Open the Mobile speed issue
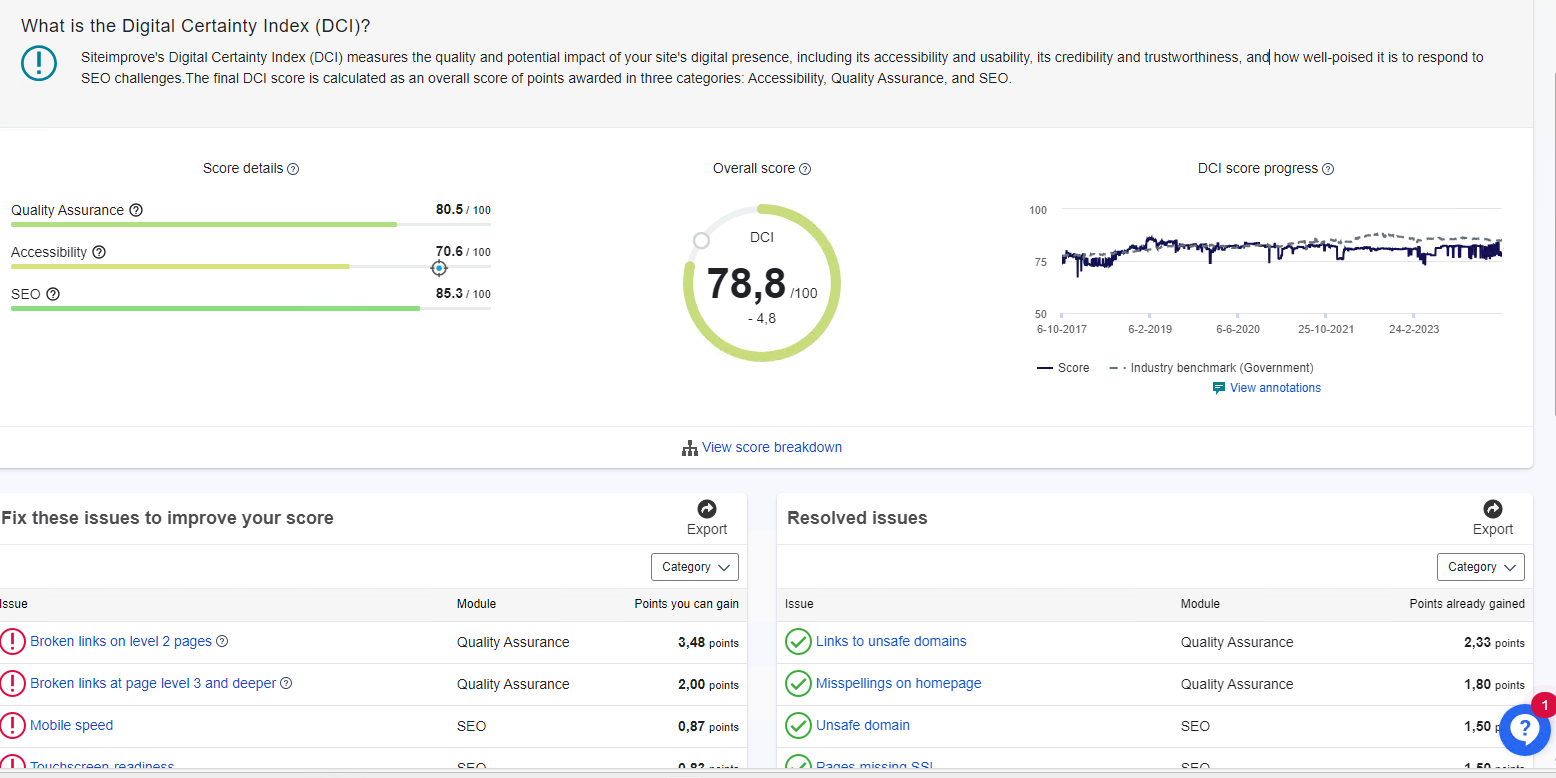1556x778 pixels. point(71,725)
